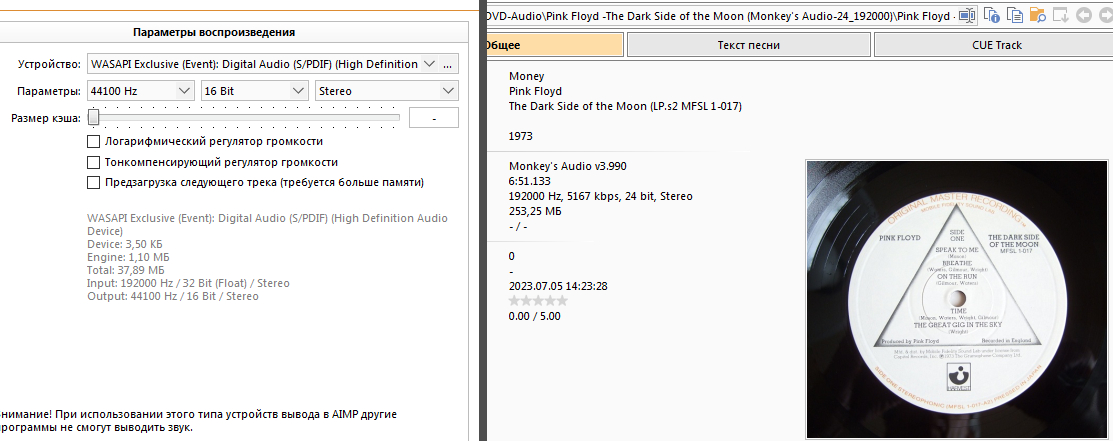Switch to the Текст песни tab

click(x=748, y=45)
